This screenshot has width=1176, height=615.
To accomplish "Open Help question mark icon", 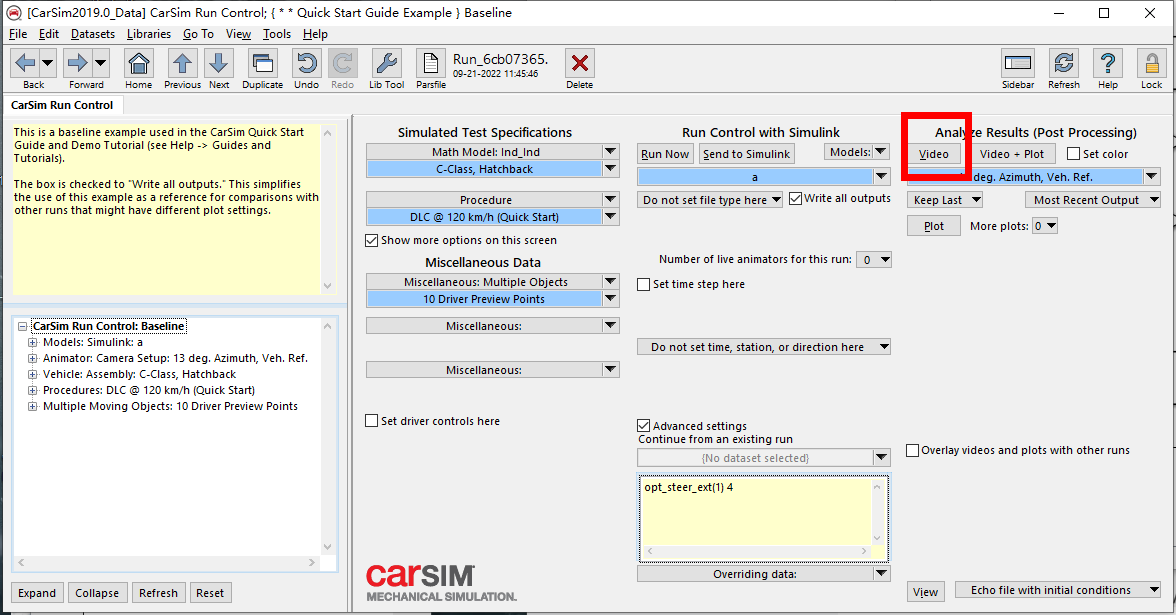I will click(1108, 63).
